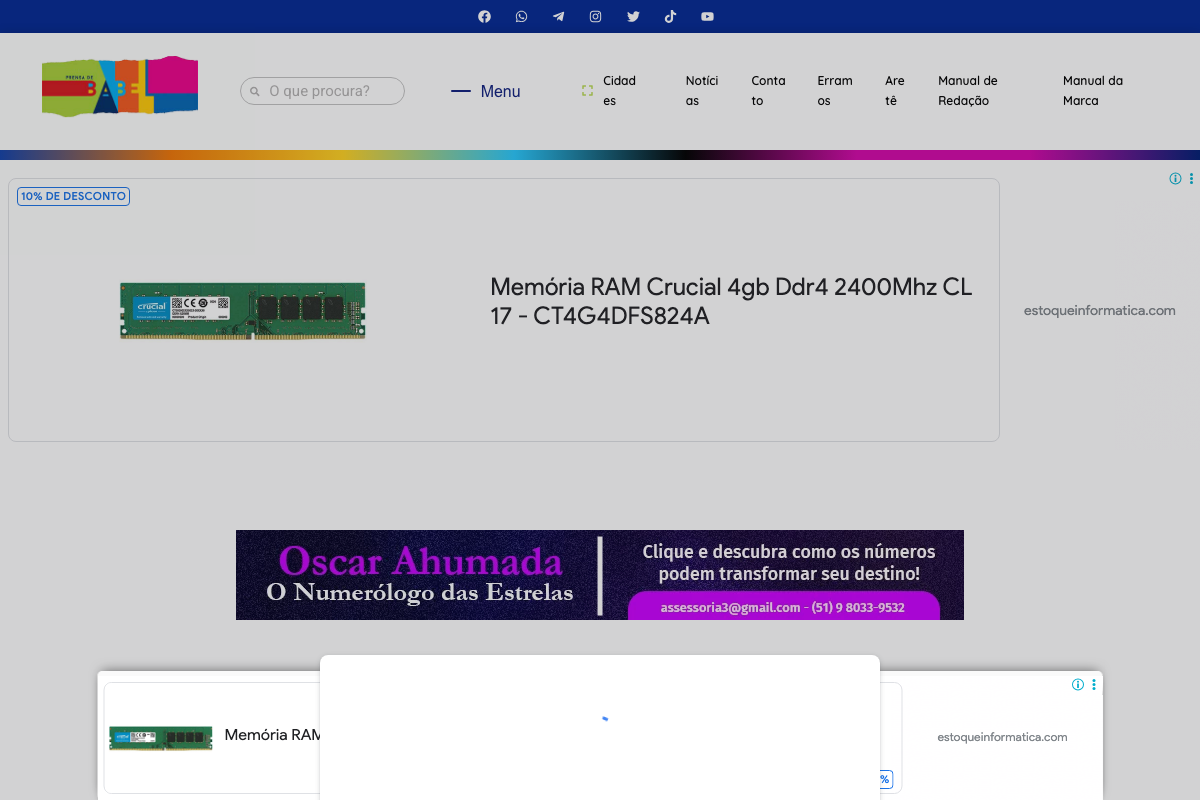Select Manual de Redação in navigation

967,90
